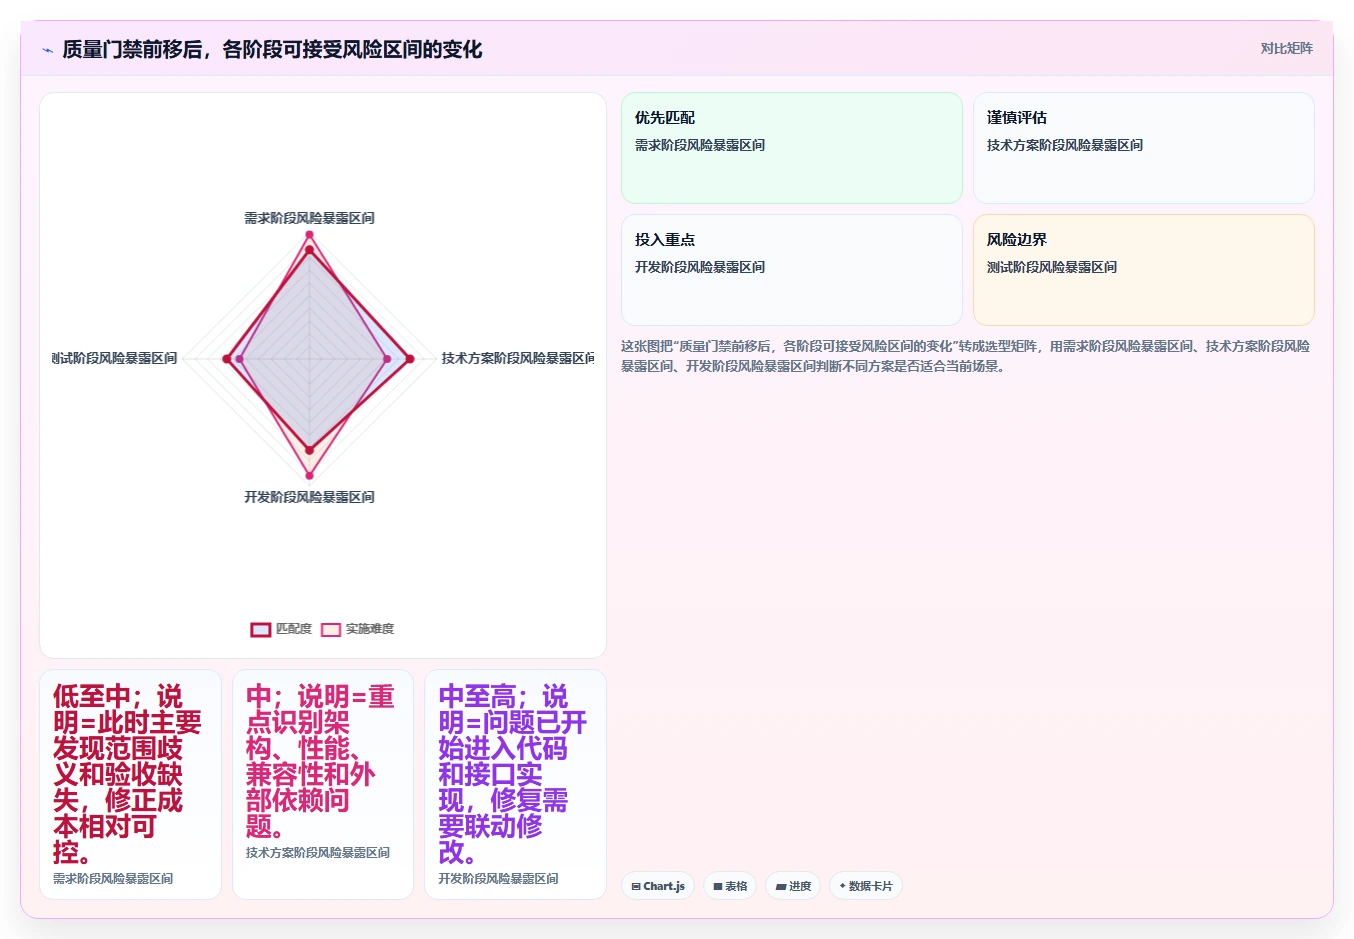Click 开发阶段风险暴露区间 text in 投入重点 card

pyautogui.click(x=700, y=267)
